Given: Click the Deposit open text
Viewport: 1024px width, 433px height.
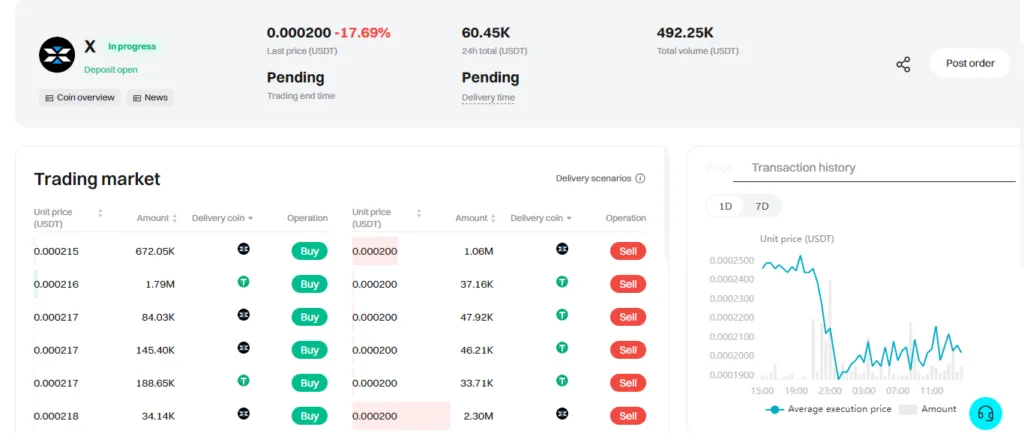Looking at the screenshot, I should [111, 69].
